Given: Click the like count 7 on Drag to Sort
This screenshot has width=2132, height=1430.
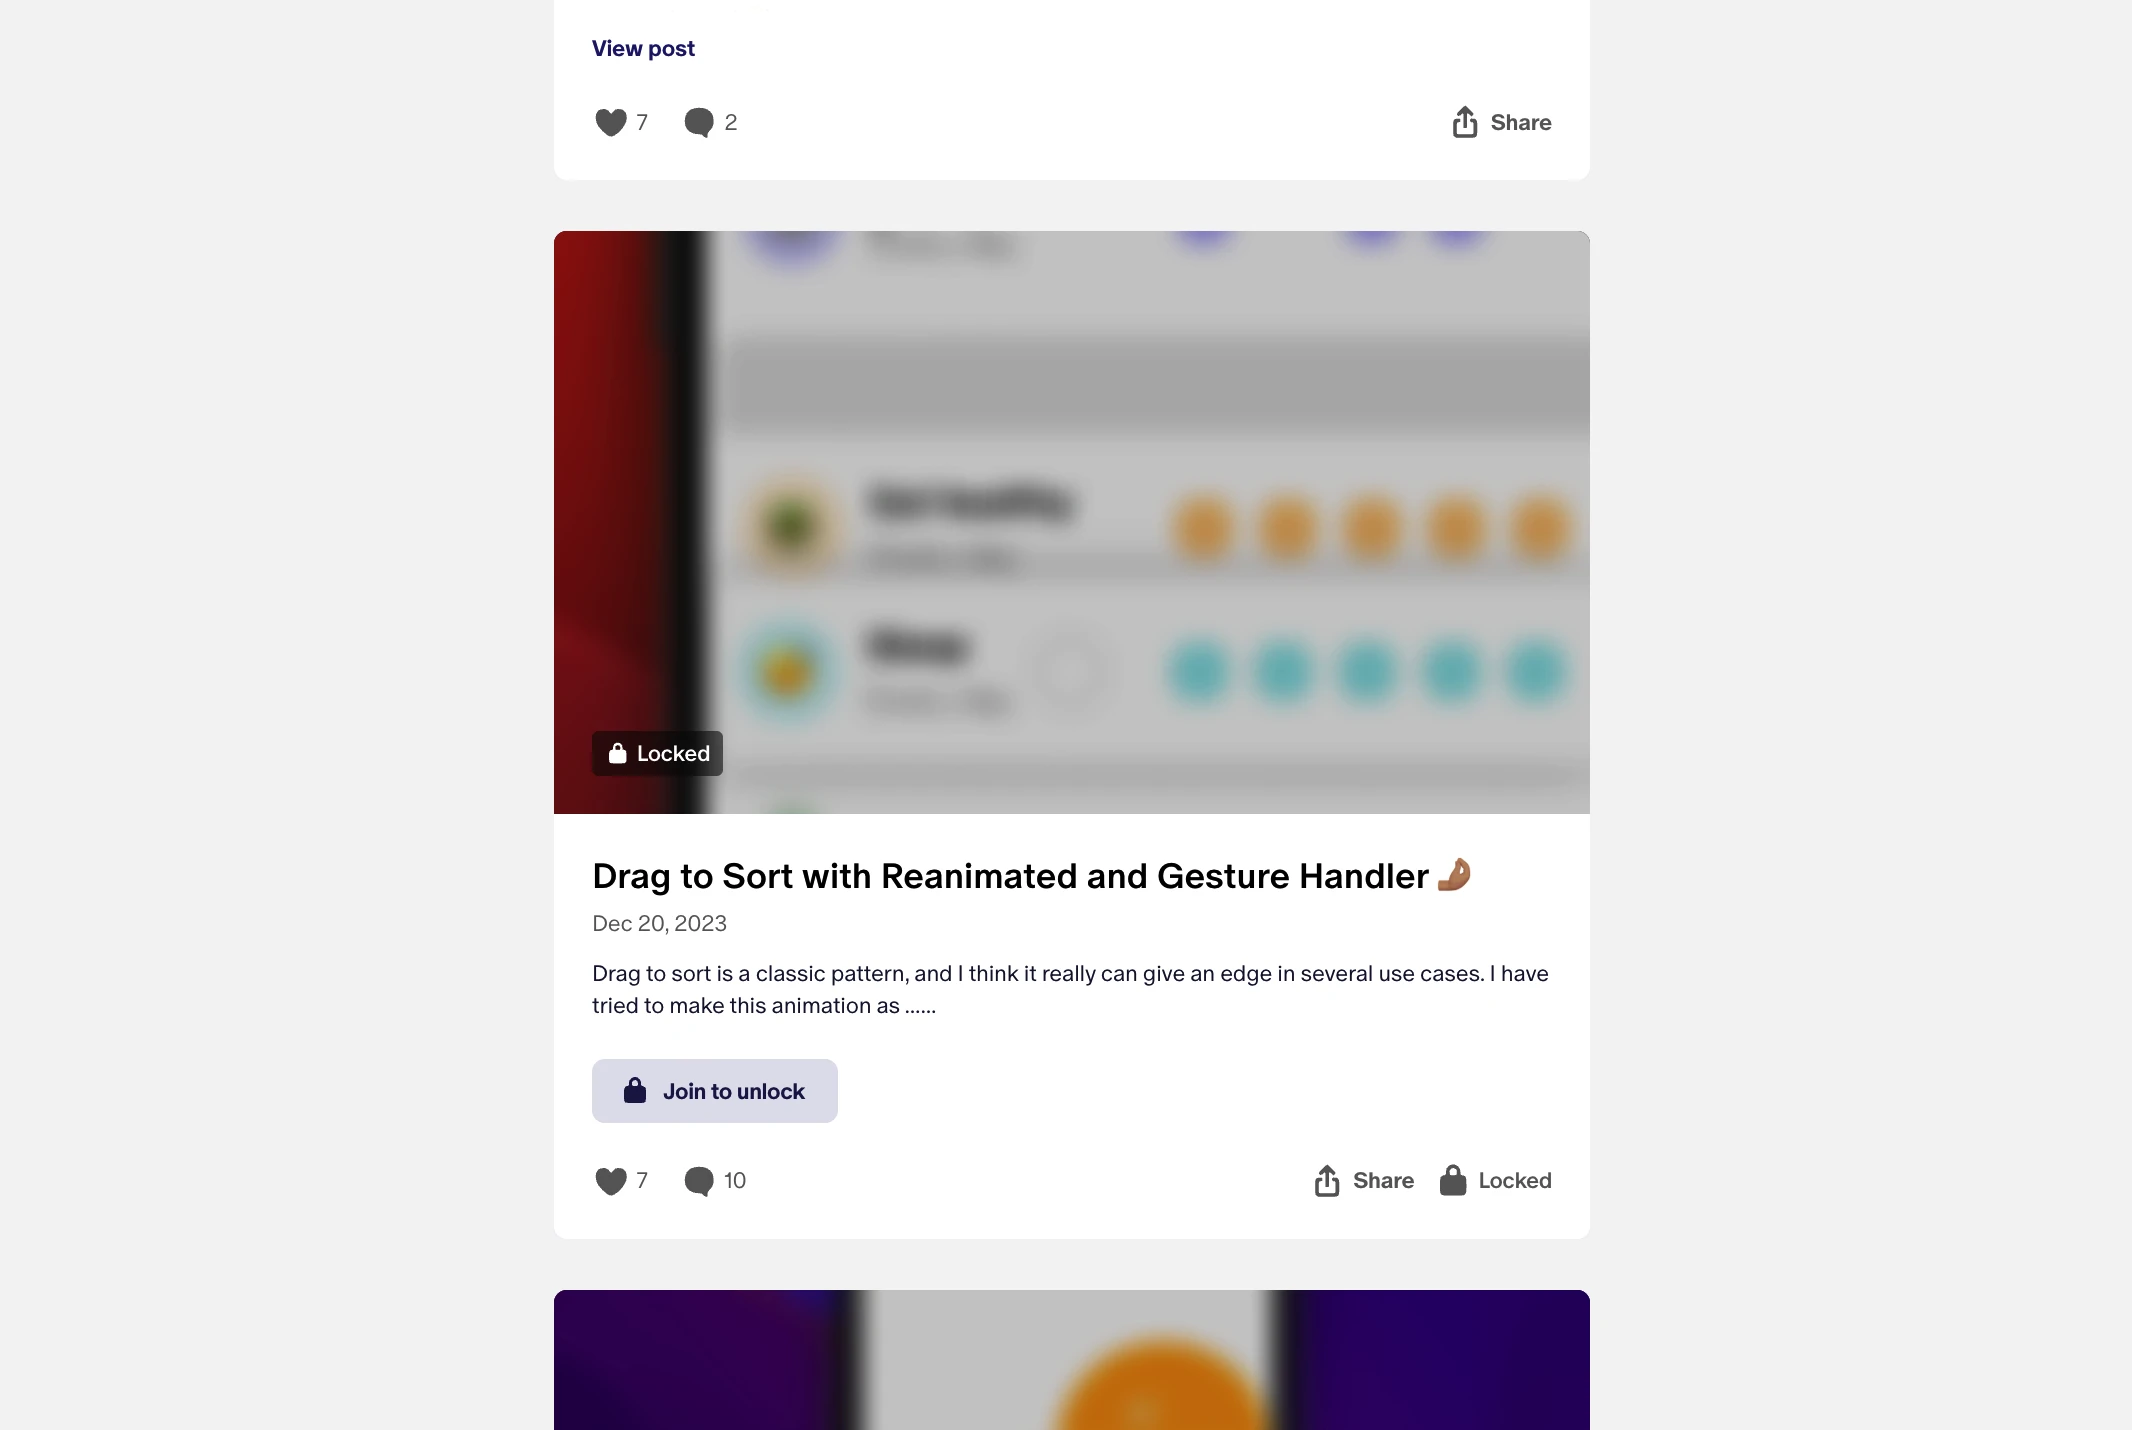Looking at the screenshot, I should pyautogui.click(x=642, y=1181).
